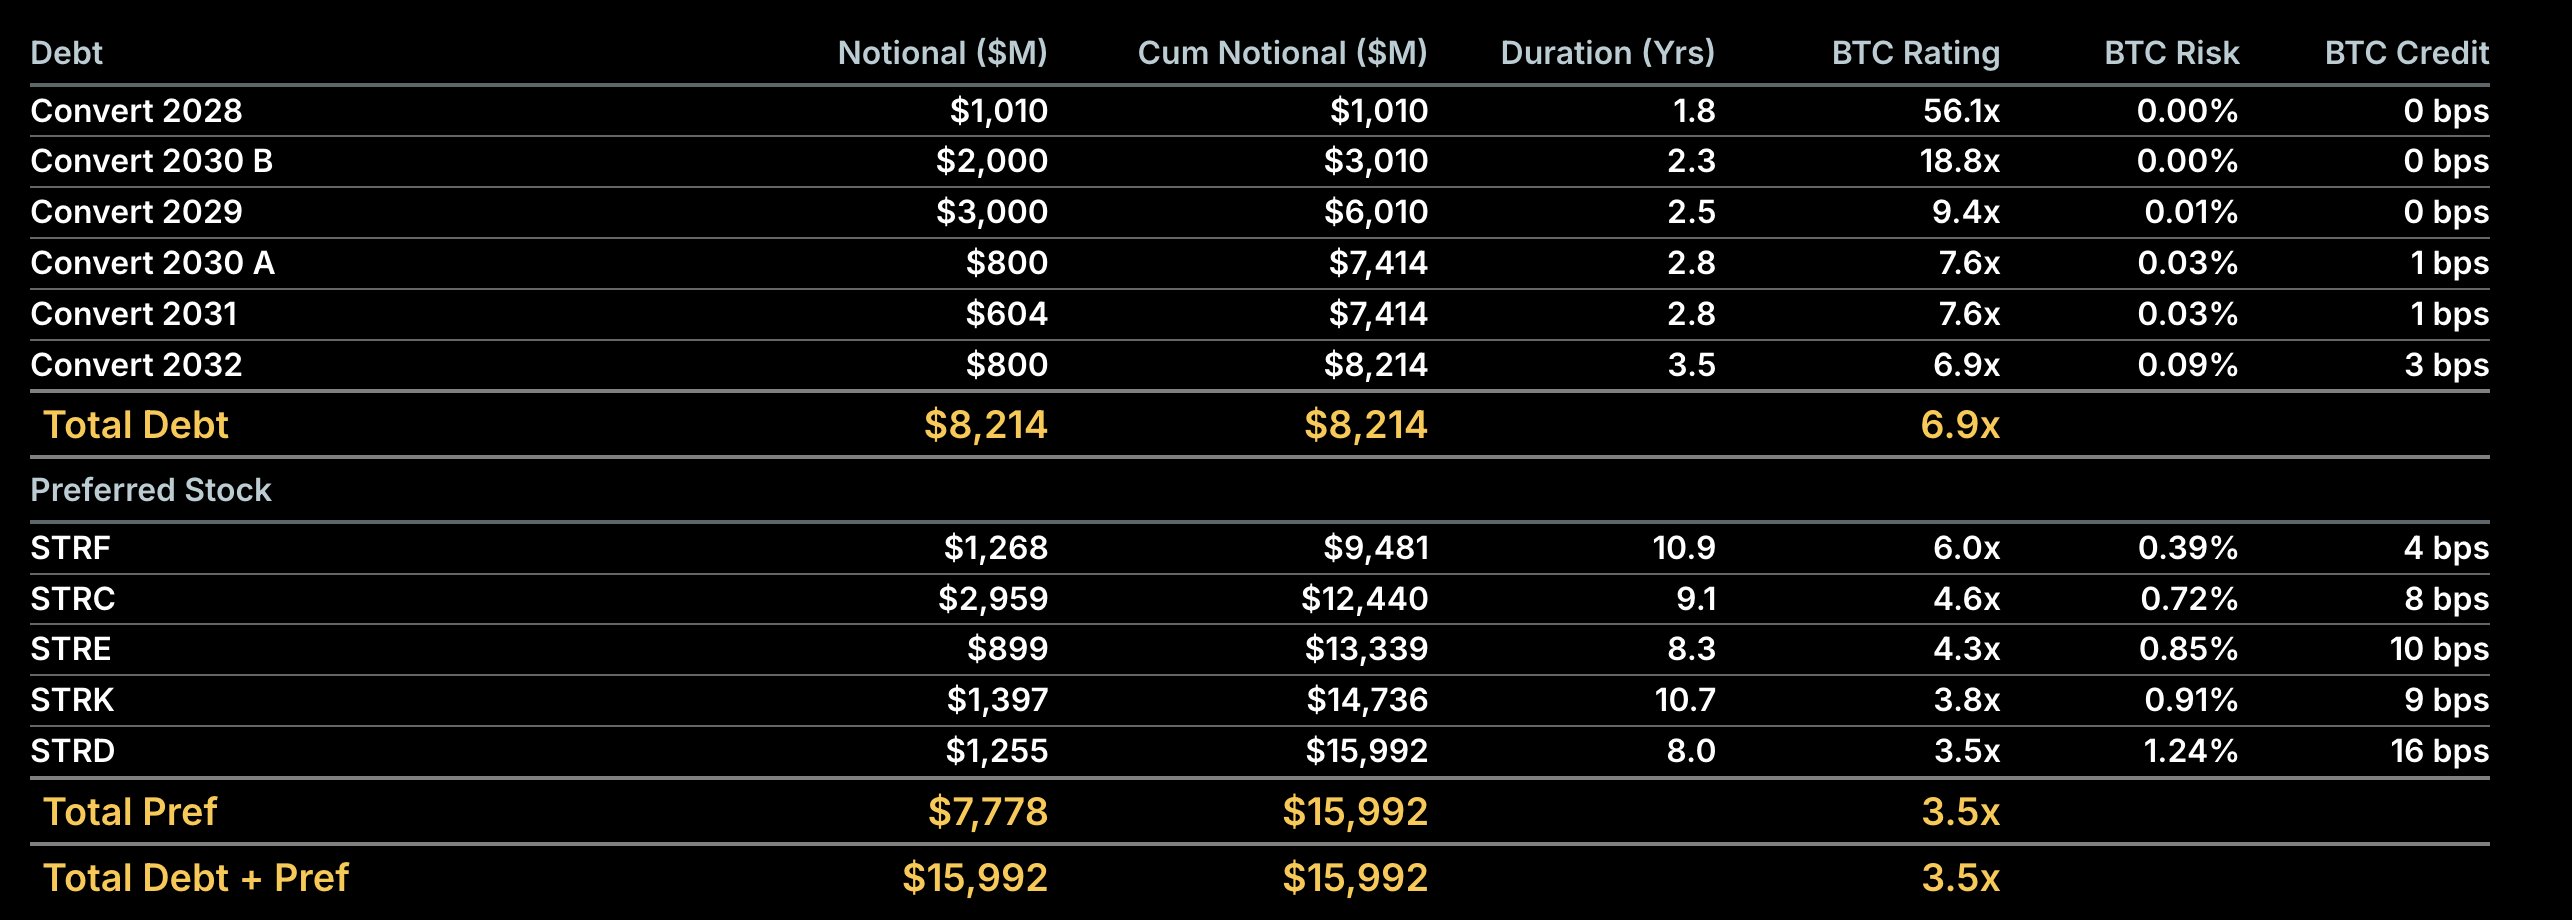Click the BTC Credit column header
The height and width of the screenshot is (920, 2572).
(x=2406, y=53)
